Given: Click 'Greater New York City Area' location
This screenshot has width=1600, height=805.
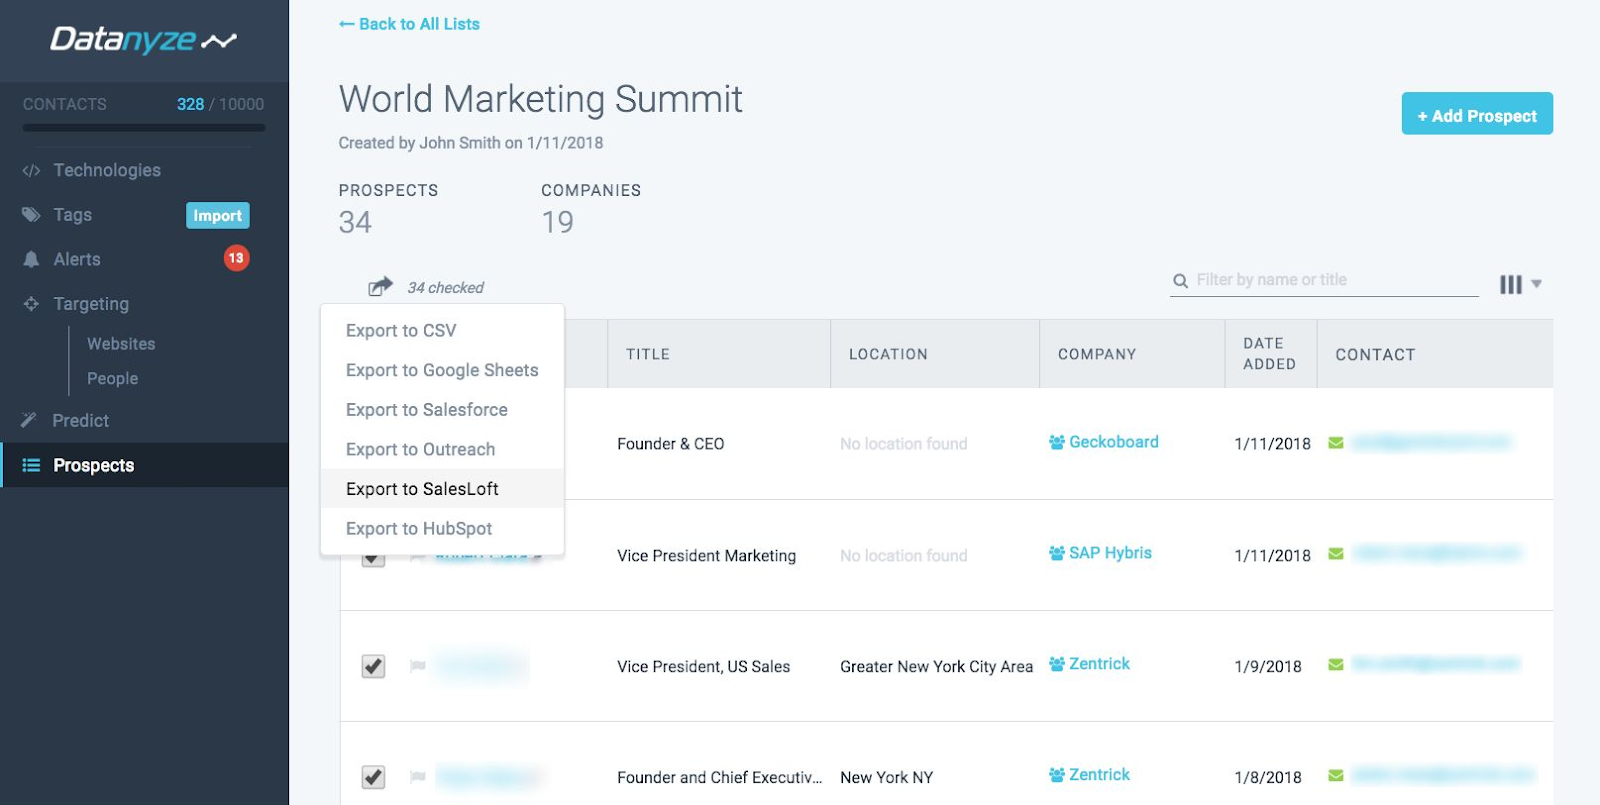Looking at the screenshot, I should pyautogui.click(x=936, y=667).
